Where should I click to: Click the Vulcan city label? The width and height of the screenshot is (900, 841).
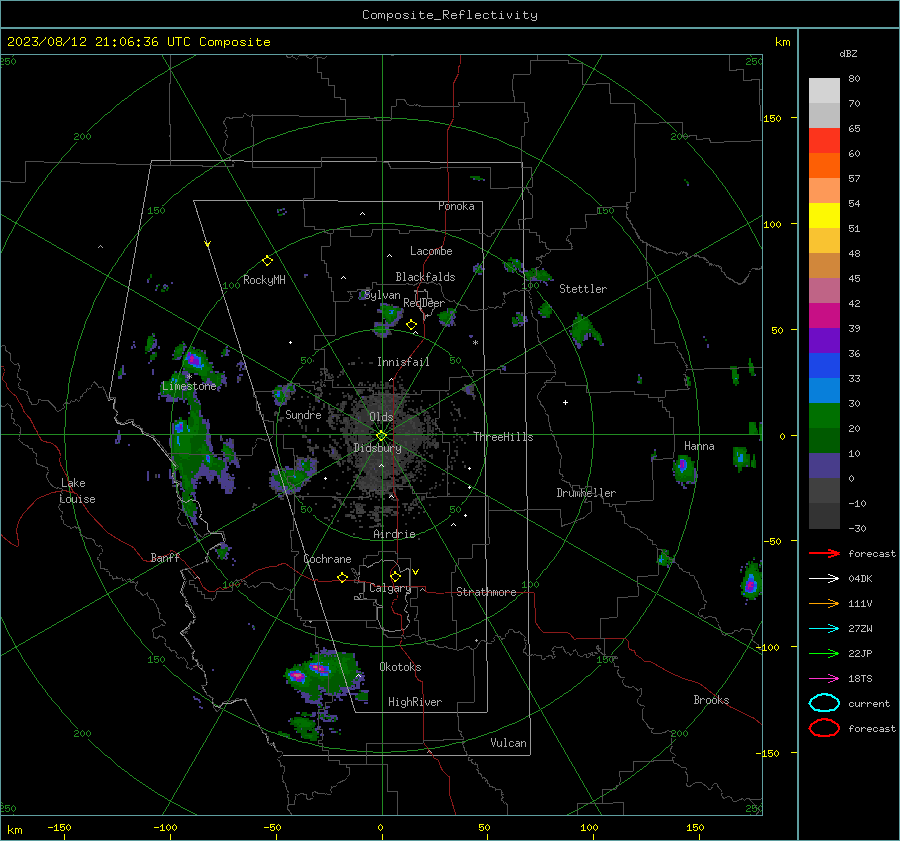click(509, 743)
